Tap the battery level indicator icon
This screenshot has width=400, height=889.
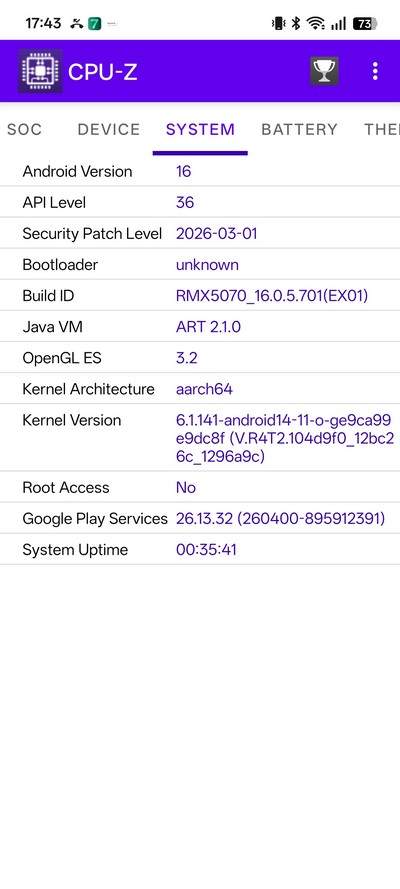pyautogui.click(x=365, y=23)
